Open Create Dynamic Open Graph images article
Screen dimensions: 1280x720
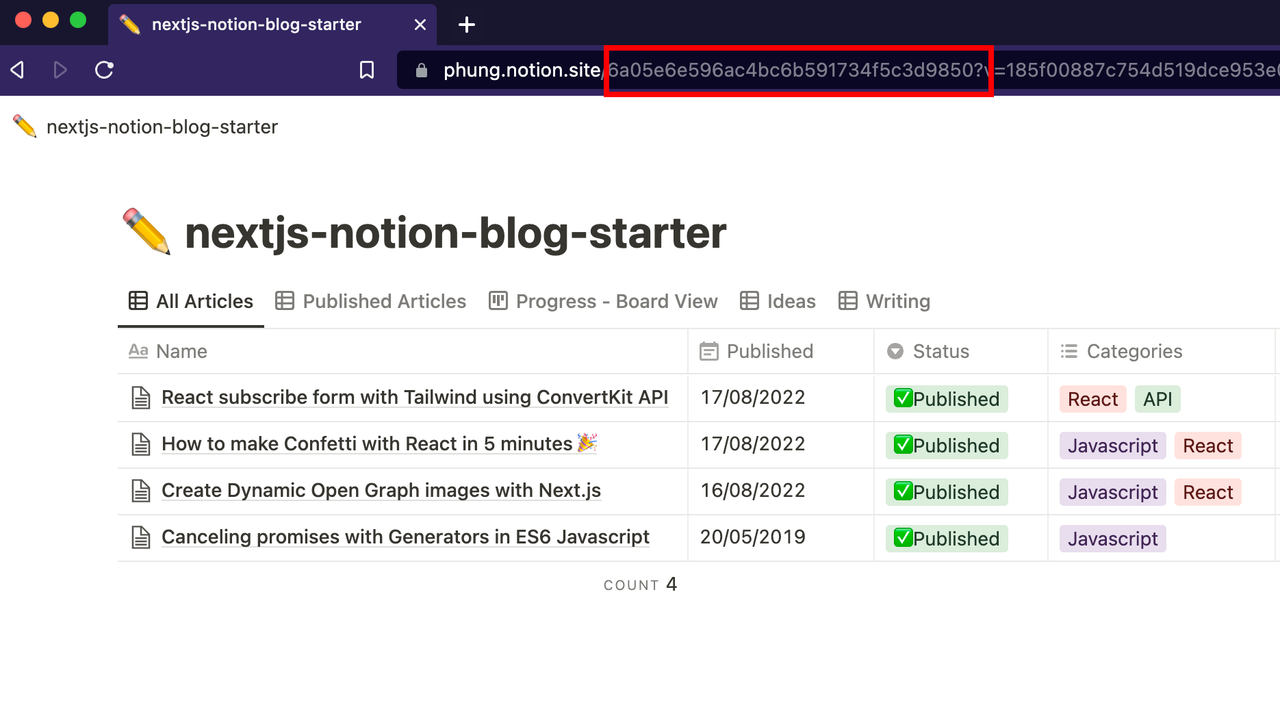coord(381,490)
